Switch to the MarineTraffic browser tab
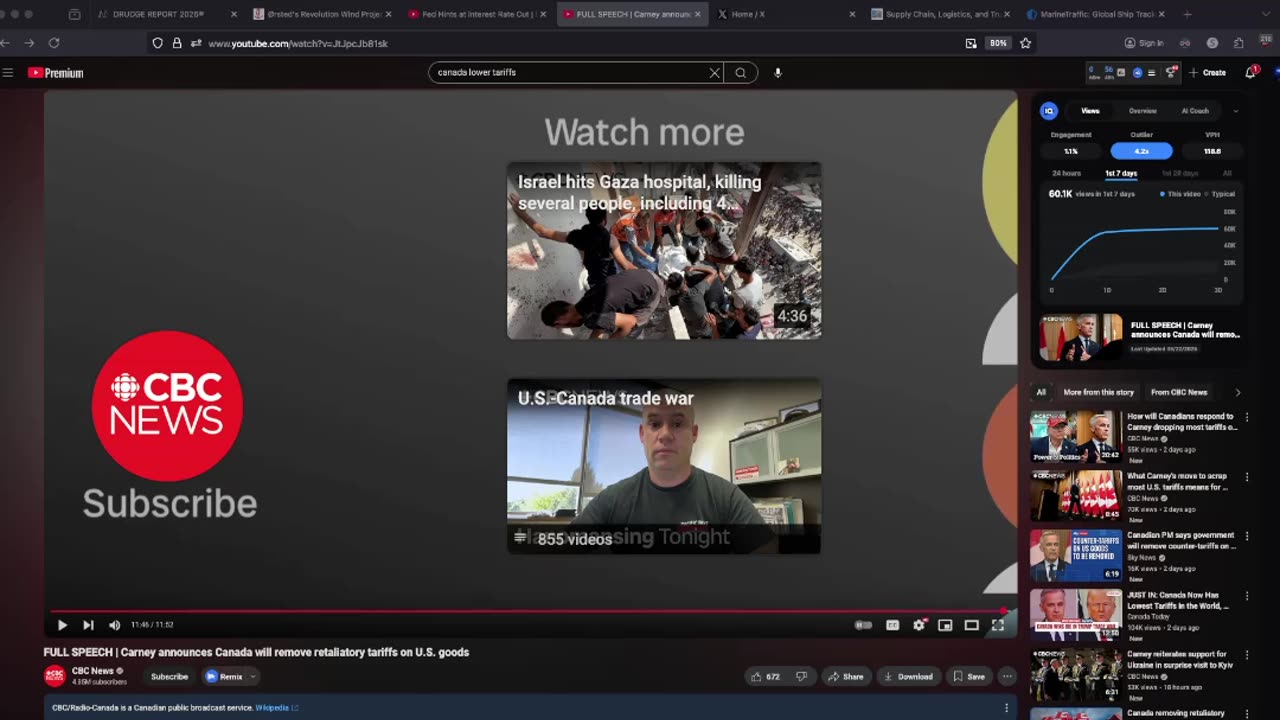This screenshot has height=720, width=1280. tap(1096, 14)
